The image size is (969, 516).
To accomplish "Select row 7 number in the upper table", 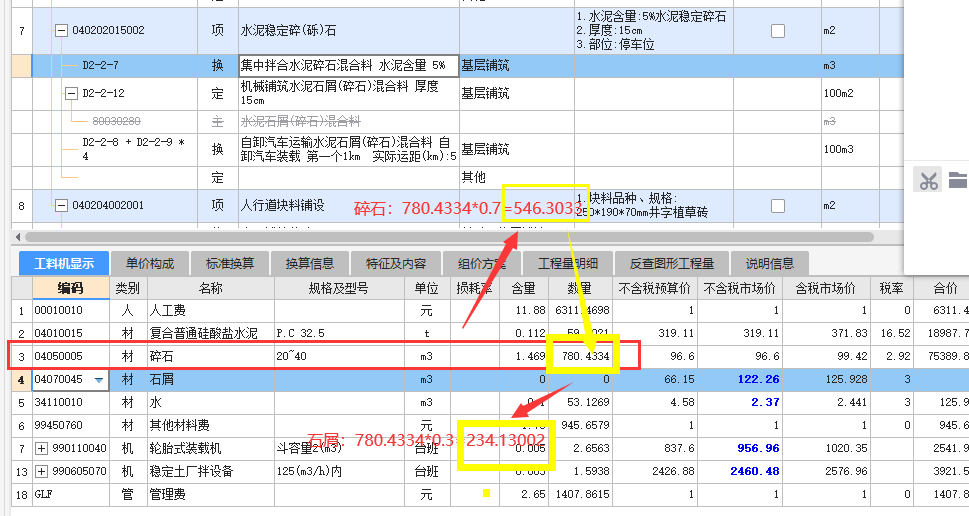I will 22,30.
